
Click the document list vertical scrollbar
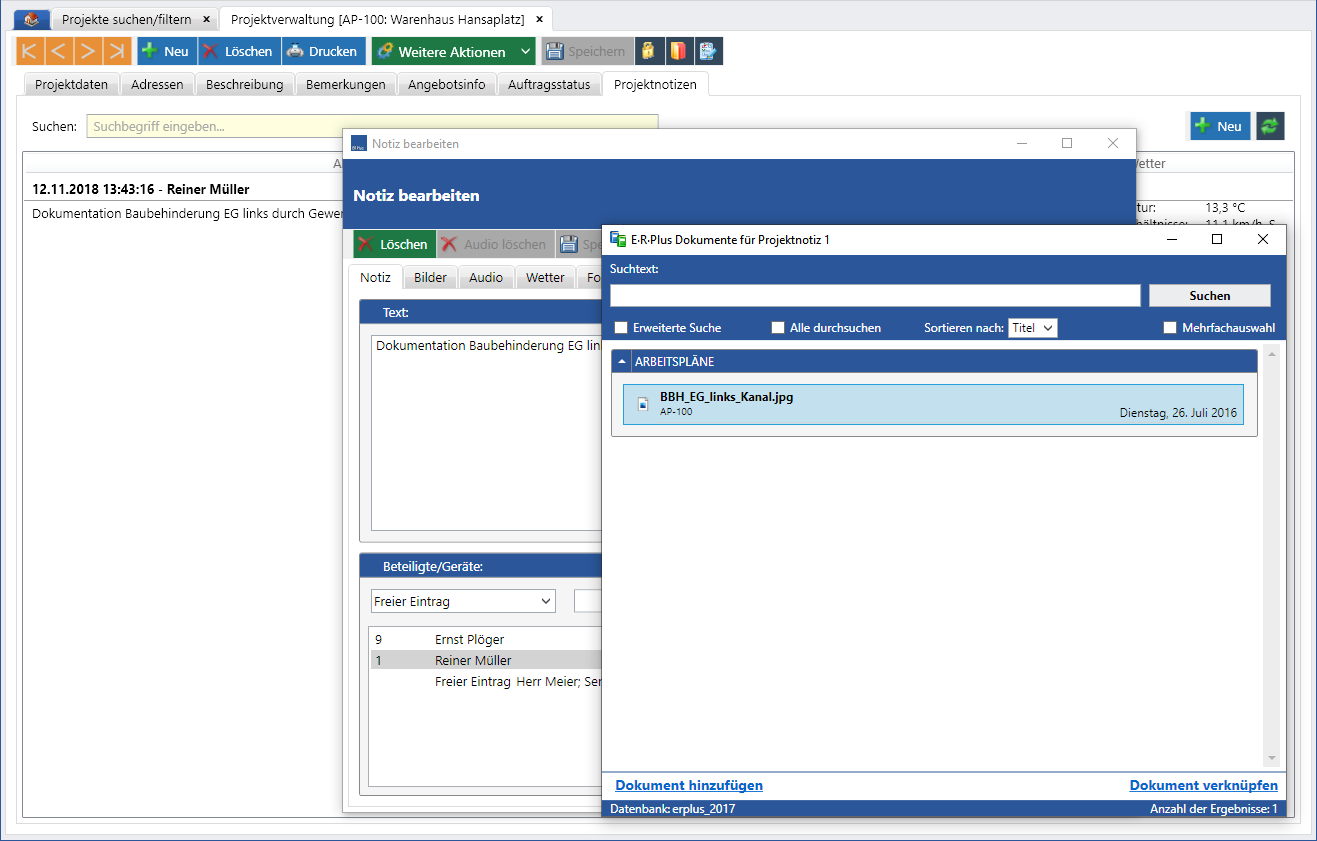(1272, 557)
